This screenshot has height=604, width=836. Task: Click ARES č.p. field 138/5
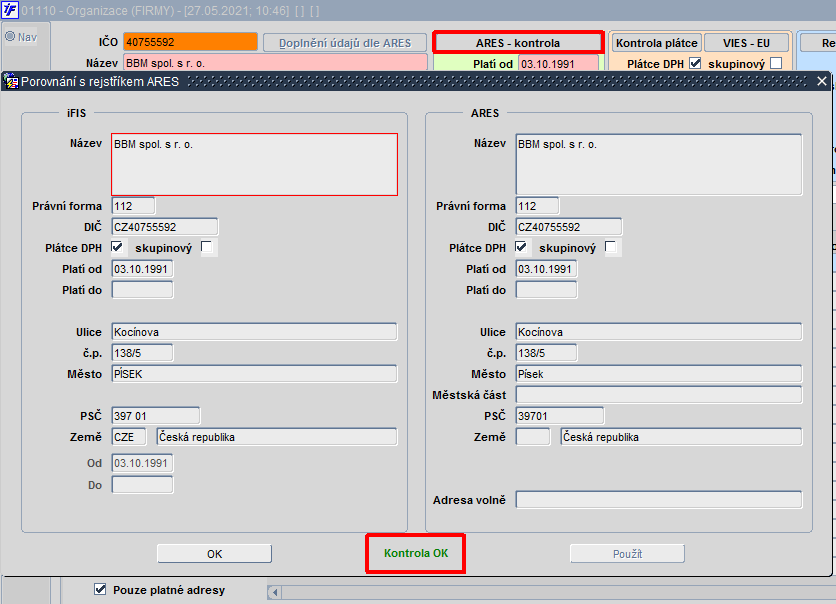[546, 352]
